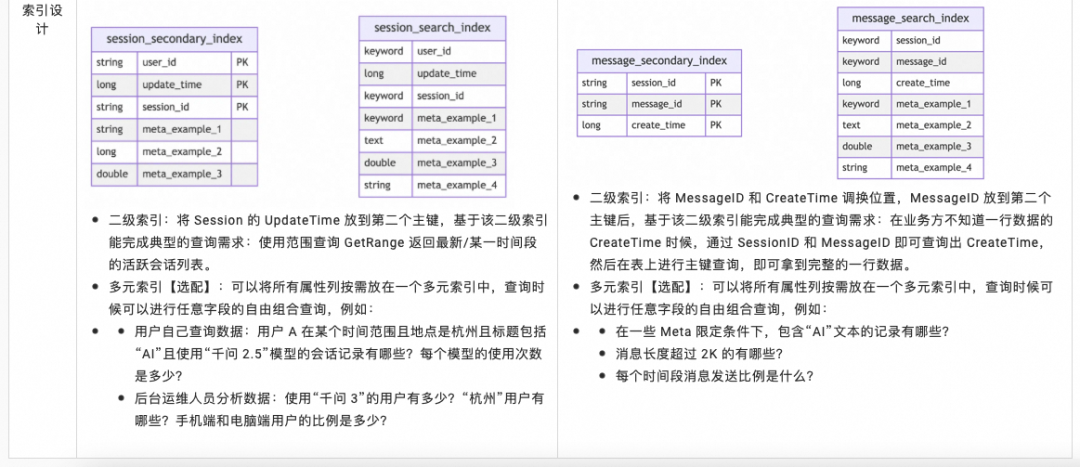Click meta_example_1 in session_search_index table
The height and width of the screenshot is (467, 1080).
pos(457,118)
